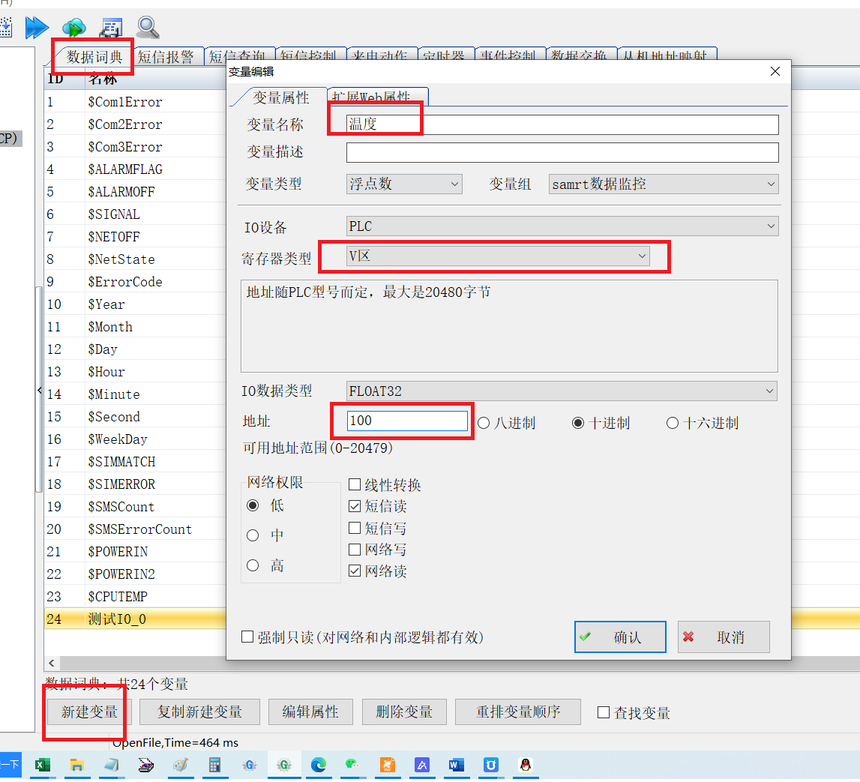This screenshot has height=782, width=860.
Task: Click the grid with down-arrow toolbar icon
Action: 5,27
